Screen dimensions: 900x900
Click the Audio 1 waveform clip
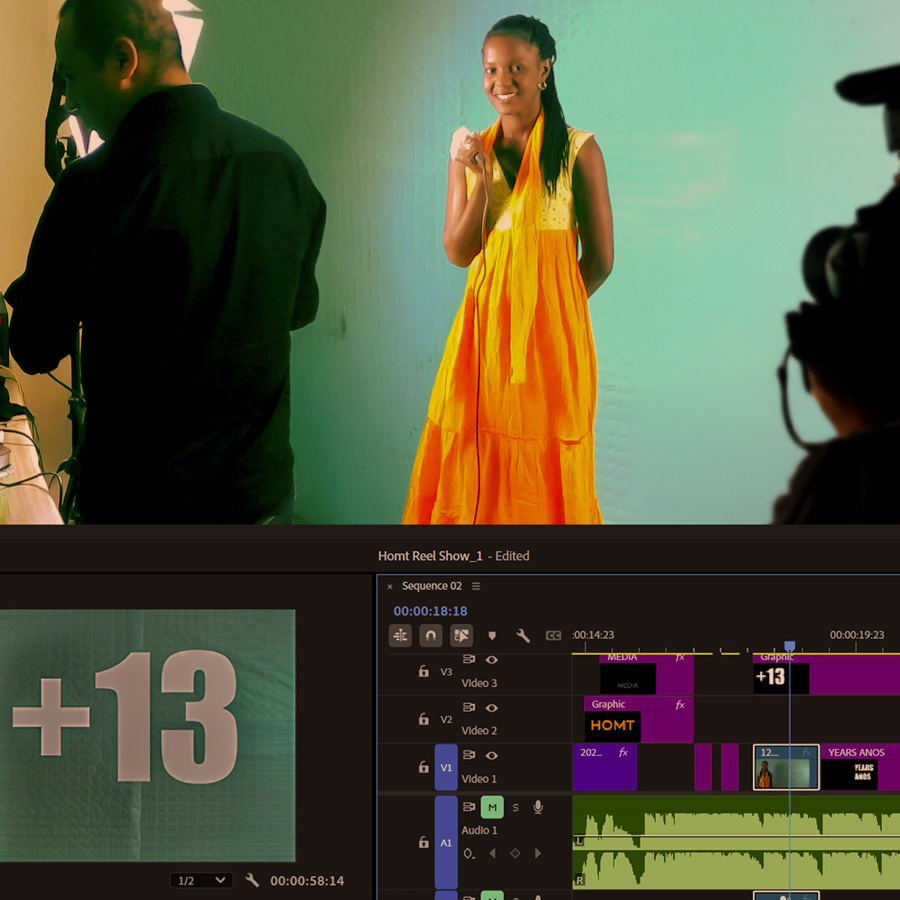point(736,842)
